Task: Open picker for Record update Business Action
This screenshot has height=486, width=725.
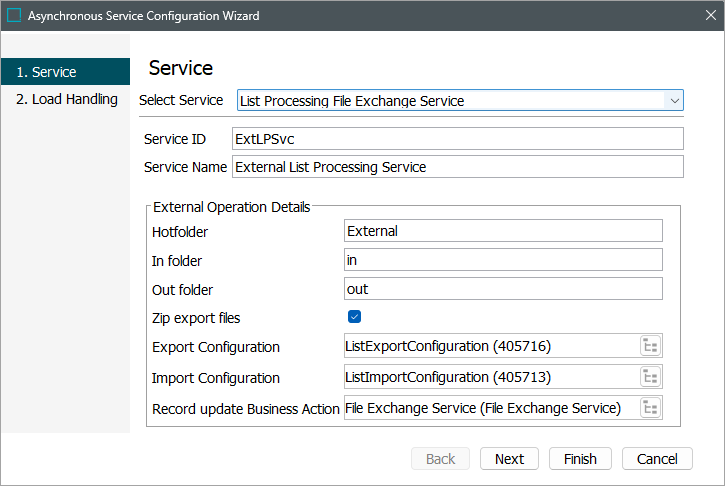Action: [x=650, y=408]
